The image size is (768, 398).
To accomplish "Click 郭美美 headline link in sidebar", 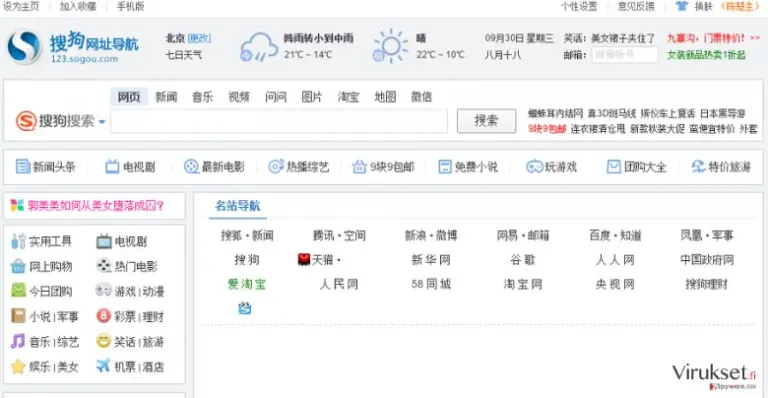I will point(96,206).
